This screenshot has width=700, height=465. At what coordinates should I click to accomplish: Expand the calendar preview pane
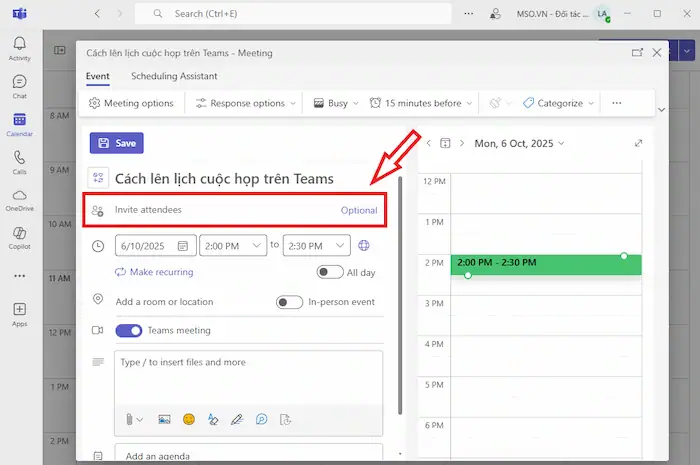tap(638, 143)
